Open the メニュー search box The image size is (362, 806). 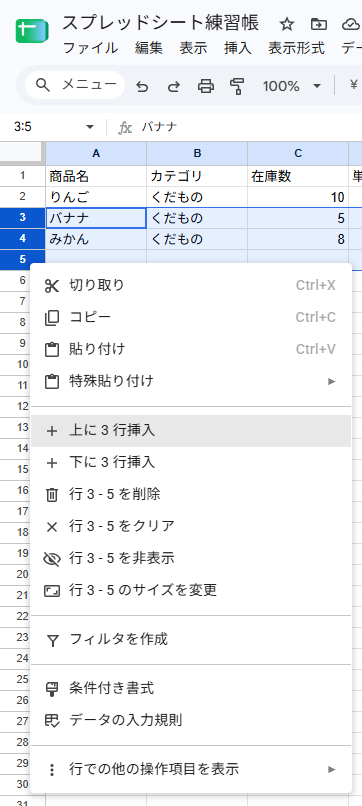point(75,85)
